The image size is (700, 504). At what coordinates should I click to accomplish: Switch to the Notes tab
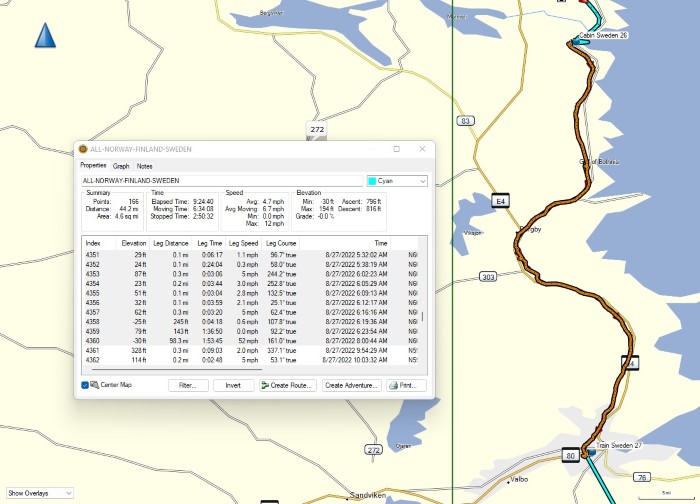[x=144, y=166]
